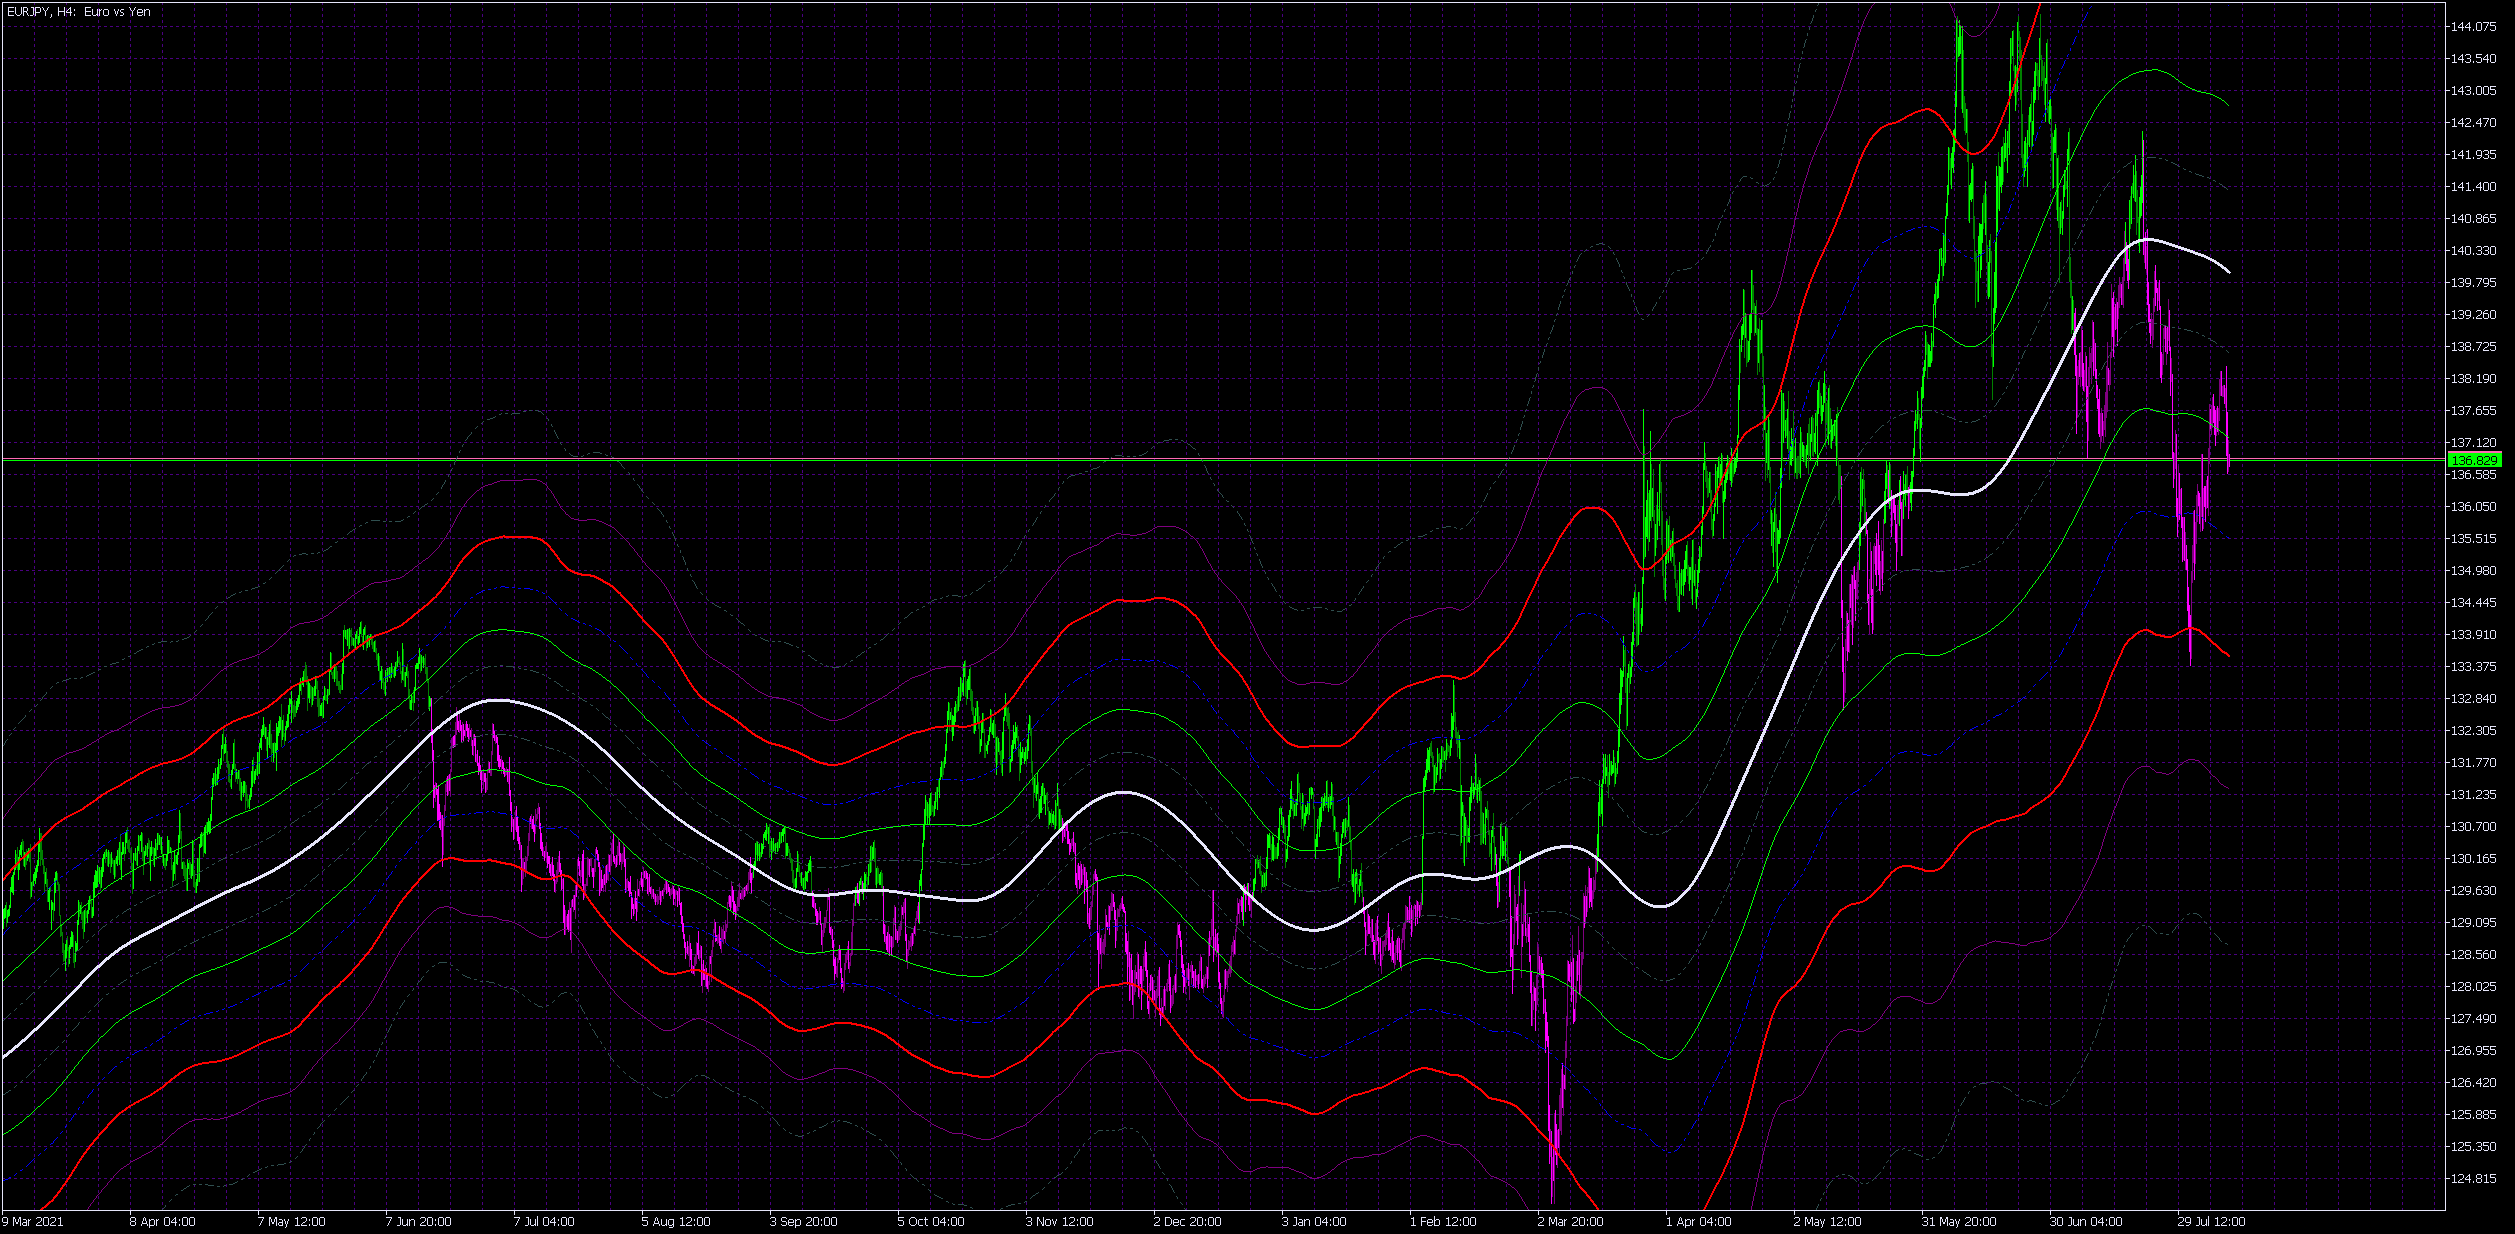Click the 5 Aug 12:00 time label
This screenshot has height=1234, width=2515.
tap(676, 1221)
